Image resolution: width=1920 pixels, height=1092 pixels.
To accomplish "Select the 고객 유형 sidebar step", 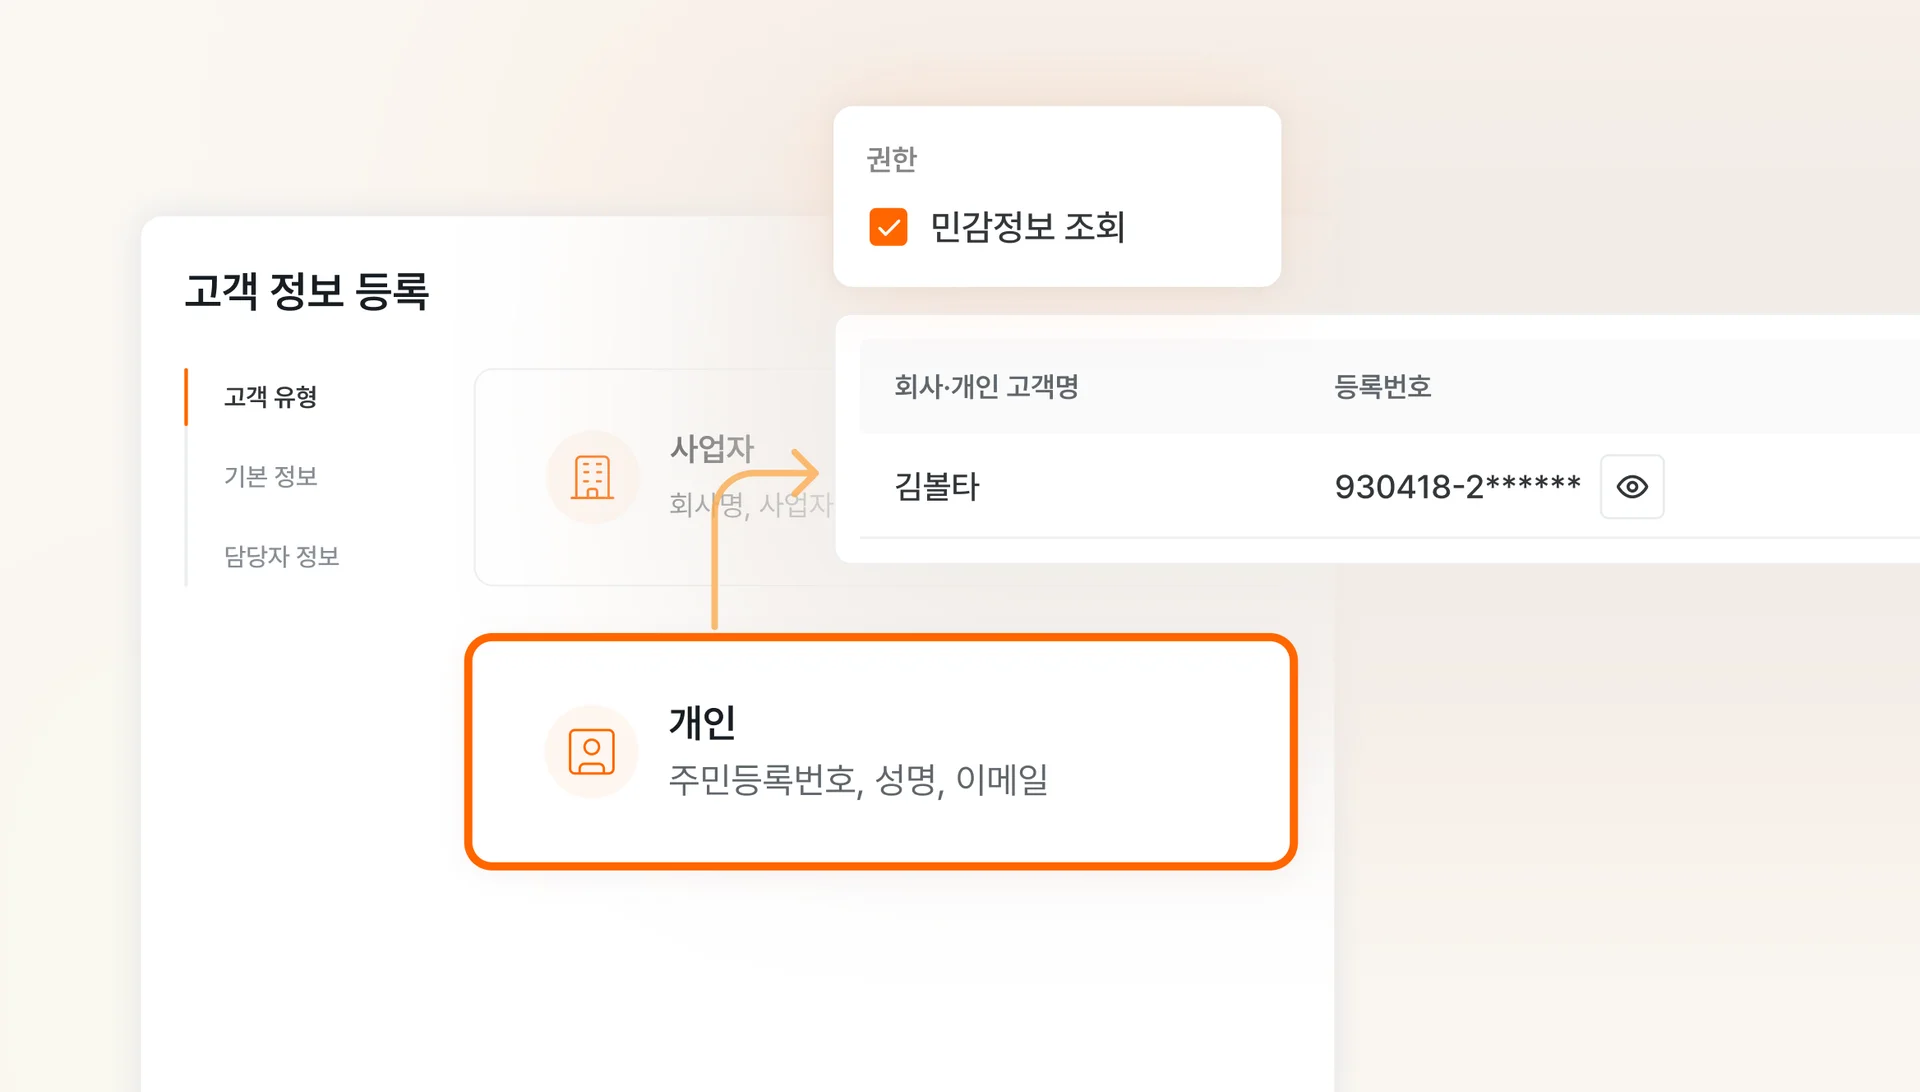I will (x=268, y=397).
